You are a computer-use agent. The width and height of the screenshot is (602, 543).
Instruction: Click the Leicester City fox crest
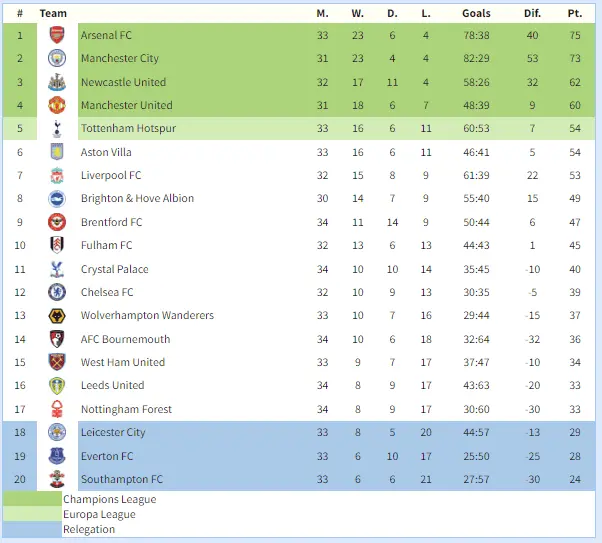click(x=56, y=432)
